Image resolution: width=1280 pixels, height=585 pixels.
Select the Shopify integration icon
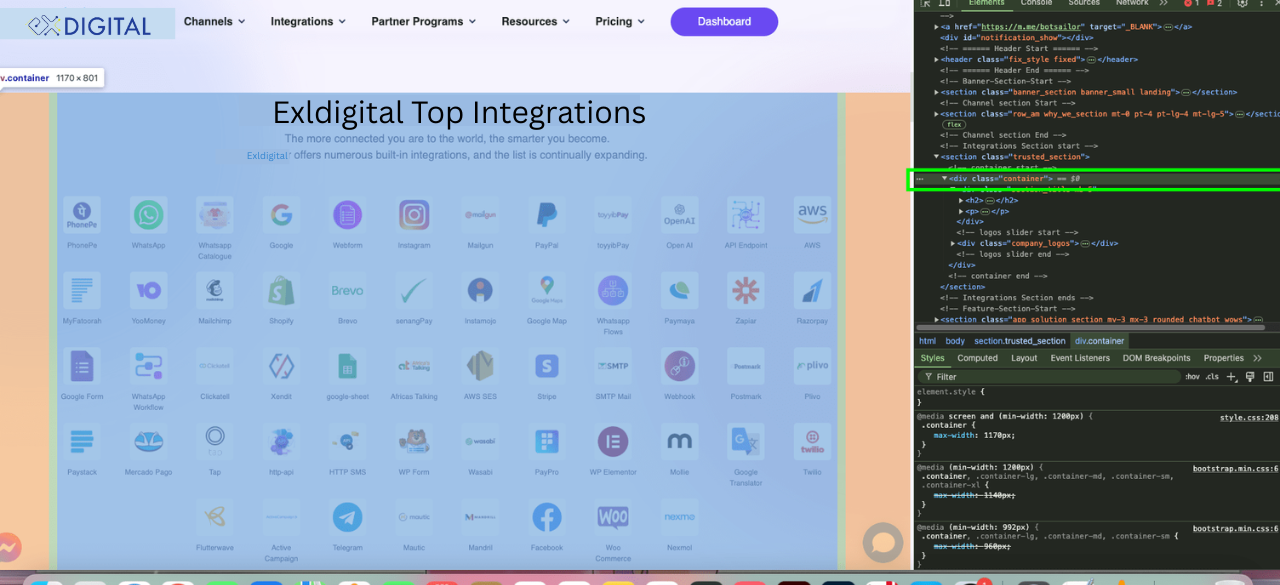281,290
